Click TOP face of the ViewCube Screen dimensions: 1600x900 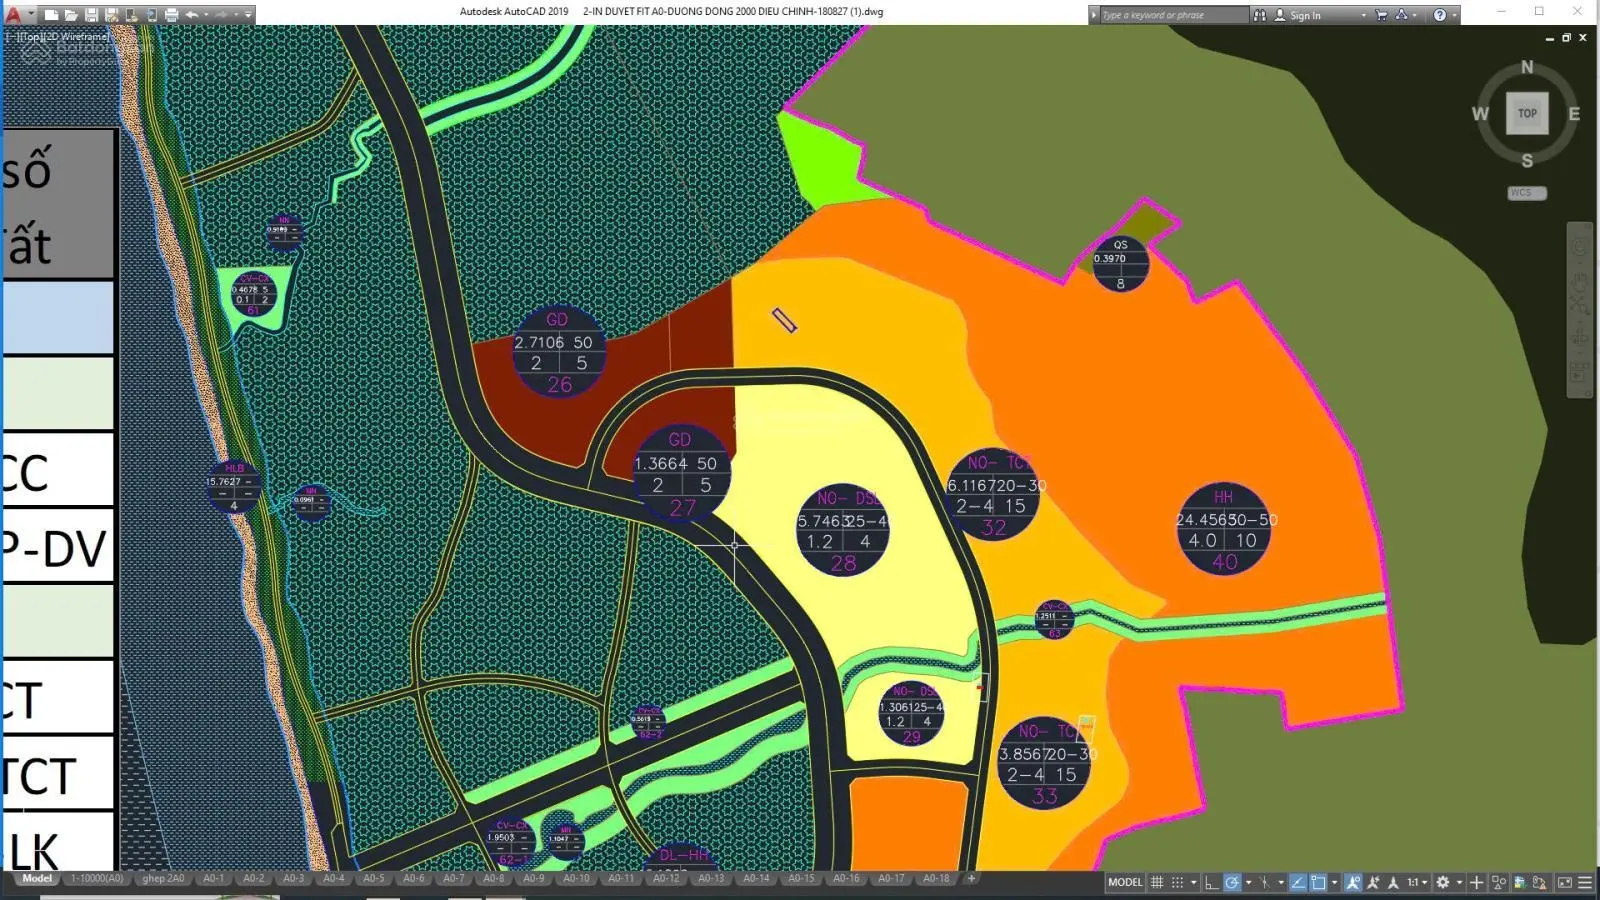tap(1527, 113)
